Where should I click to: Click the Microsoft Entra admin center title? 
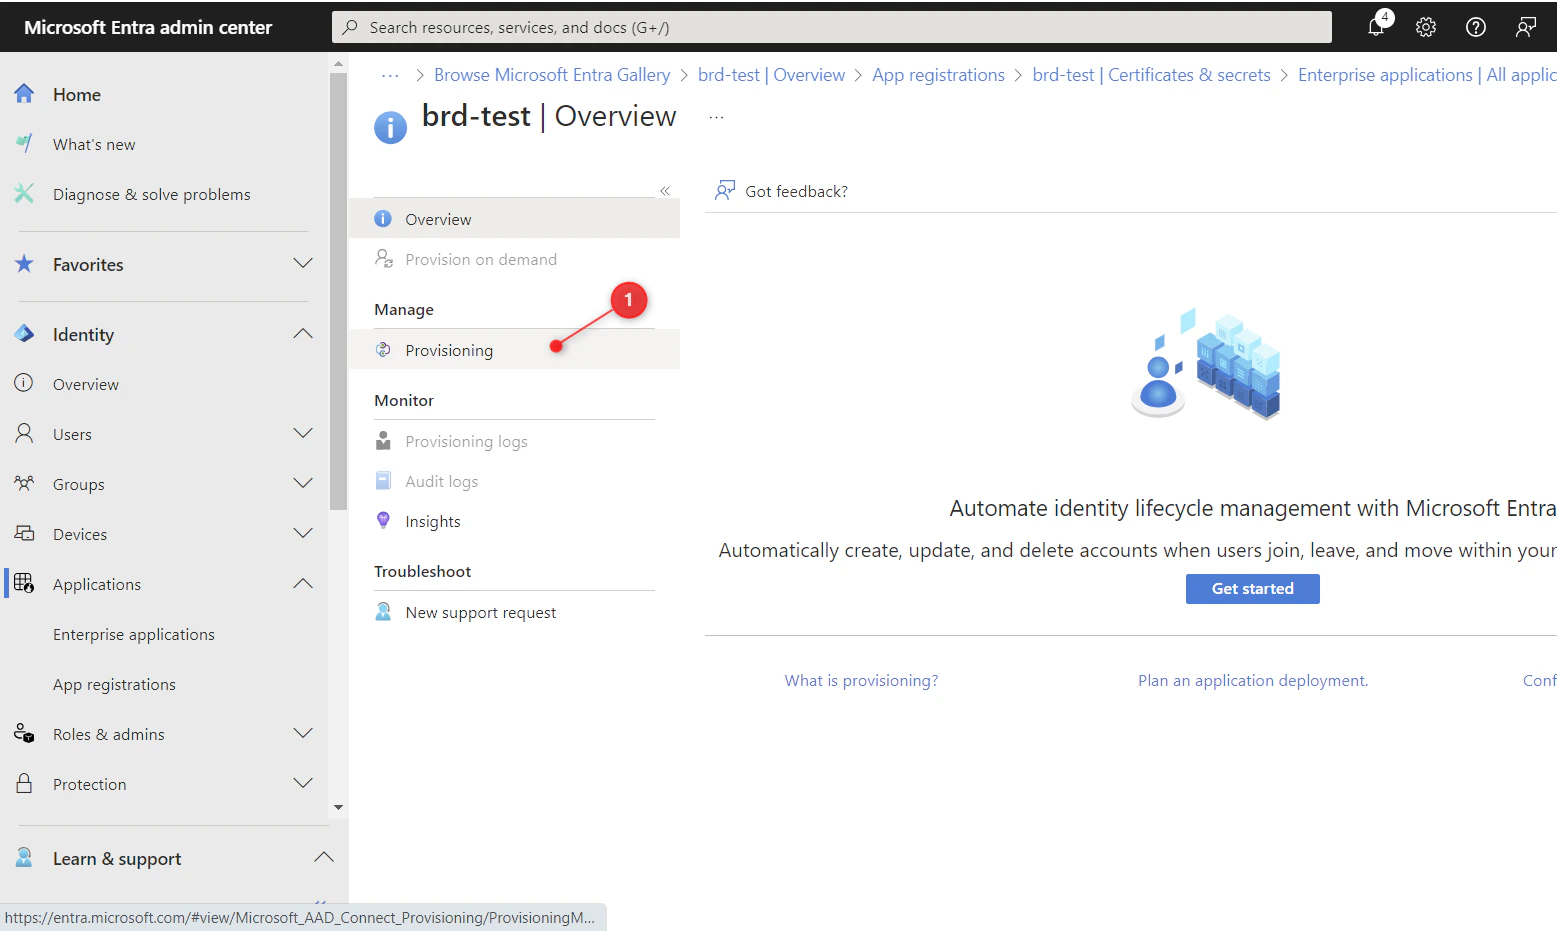[x=148, y=27]
